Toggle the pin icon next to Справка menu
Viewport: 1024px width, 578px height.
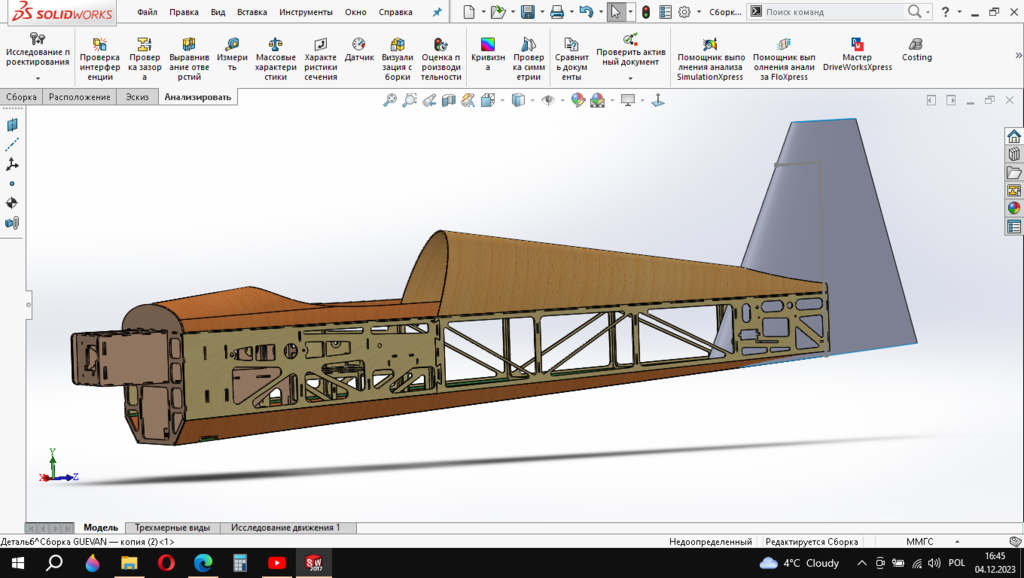[436, 12]
